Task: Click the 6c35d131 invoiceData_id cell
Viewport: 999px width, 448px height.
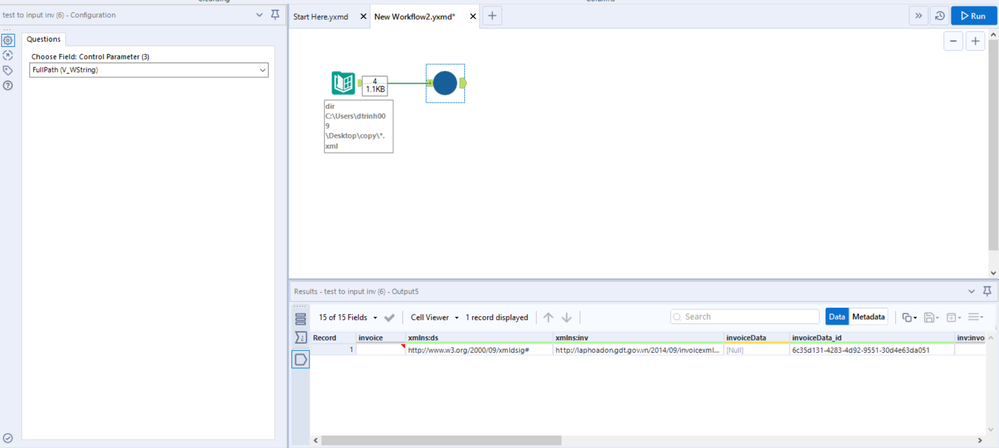Action: pyautogui.click(x=871, y=350)
